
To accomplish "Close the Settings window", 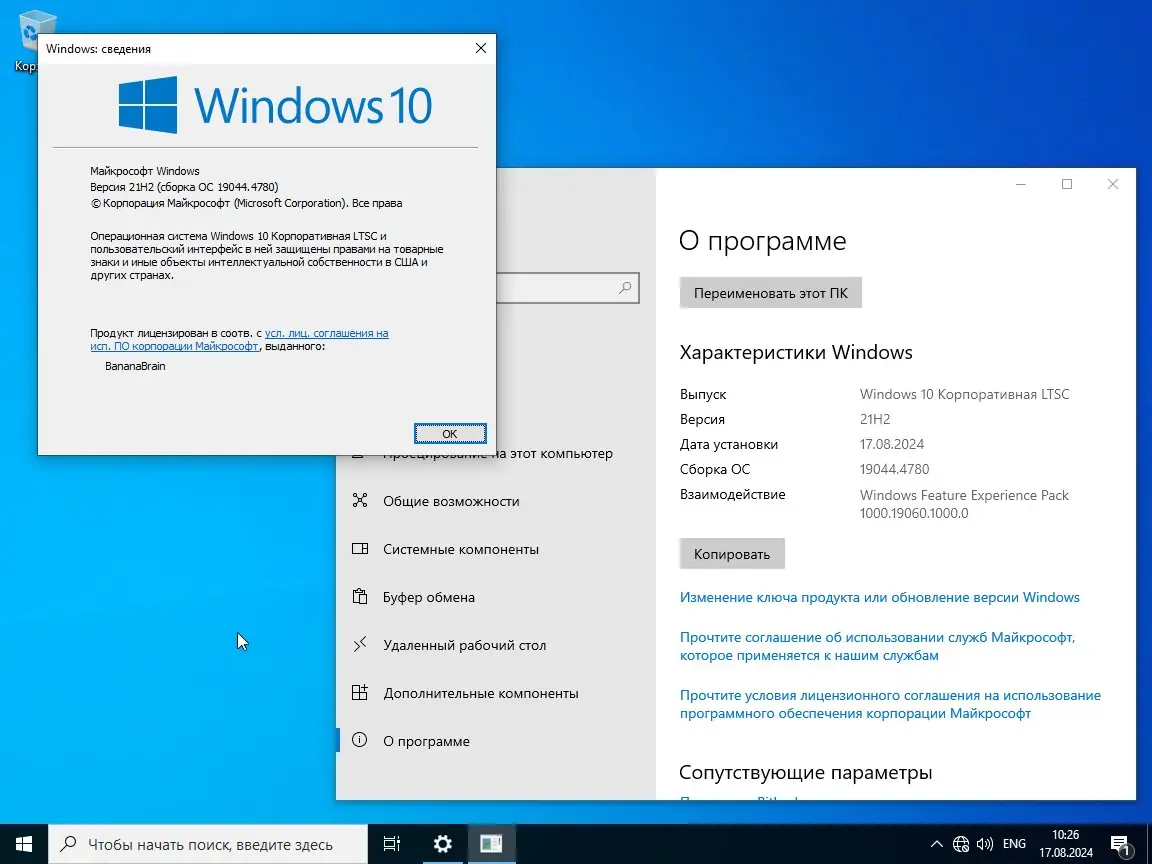I will tap(1112, 184).
